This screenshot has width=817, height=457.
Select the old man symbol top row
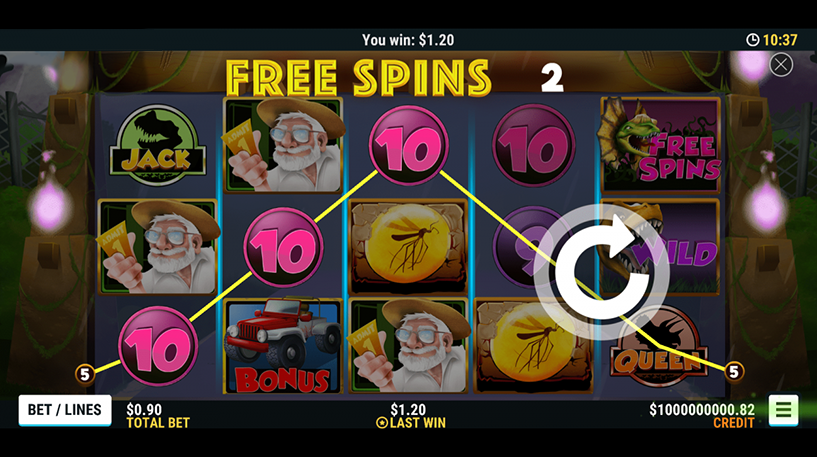pos(284,145)
